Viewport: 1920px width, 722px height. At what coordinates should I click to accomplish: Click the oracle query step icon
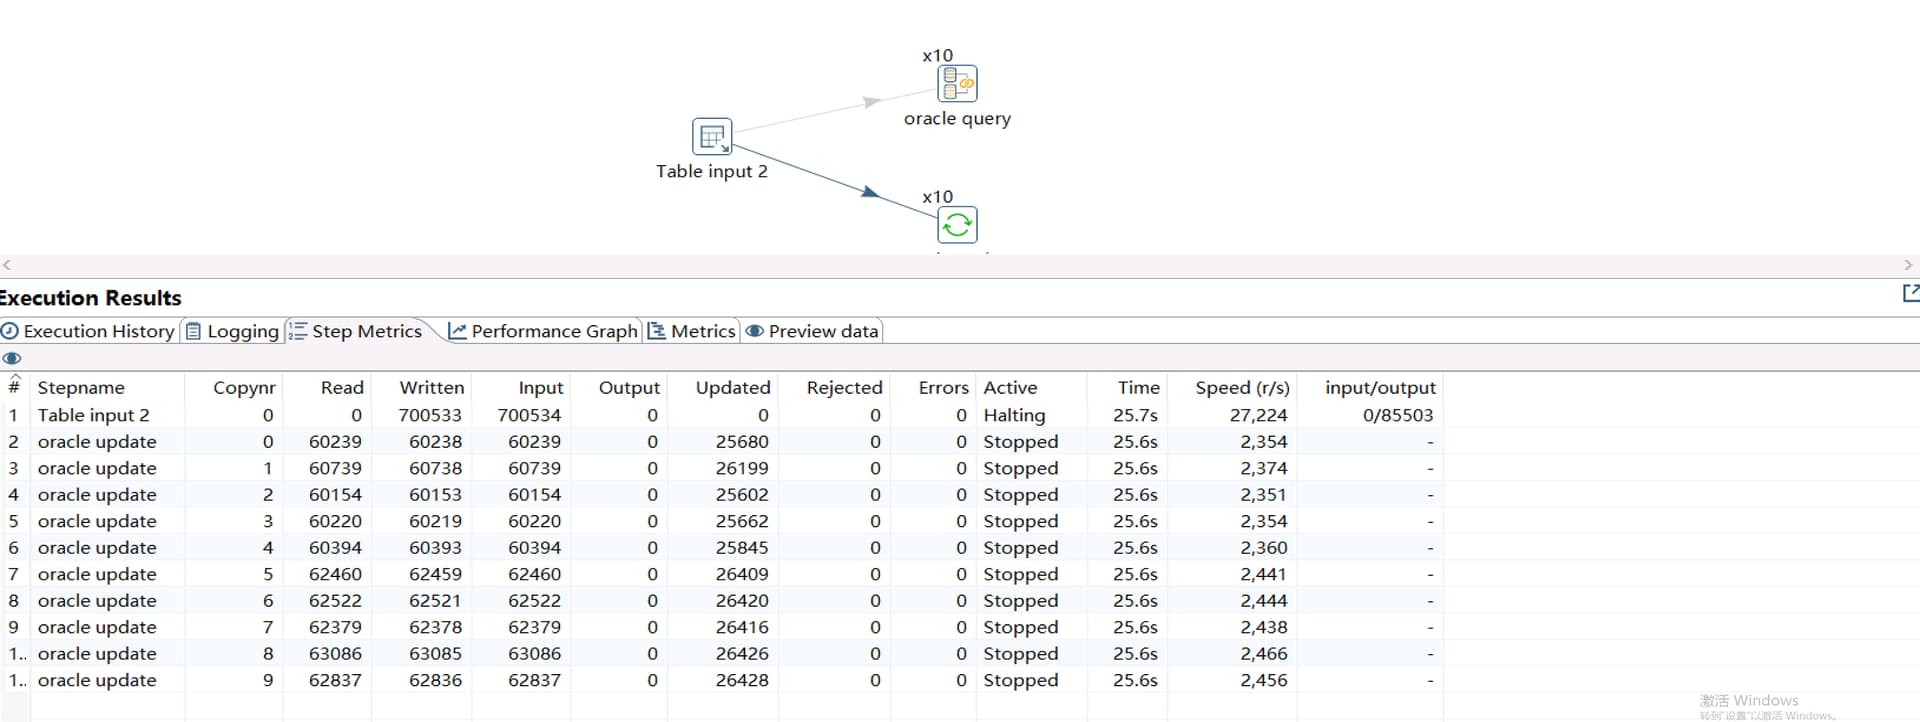pos(957,84)
